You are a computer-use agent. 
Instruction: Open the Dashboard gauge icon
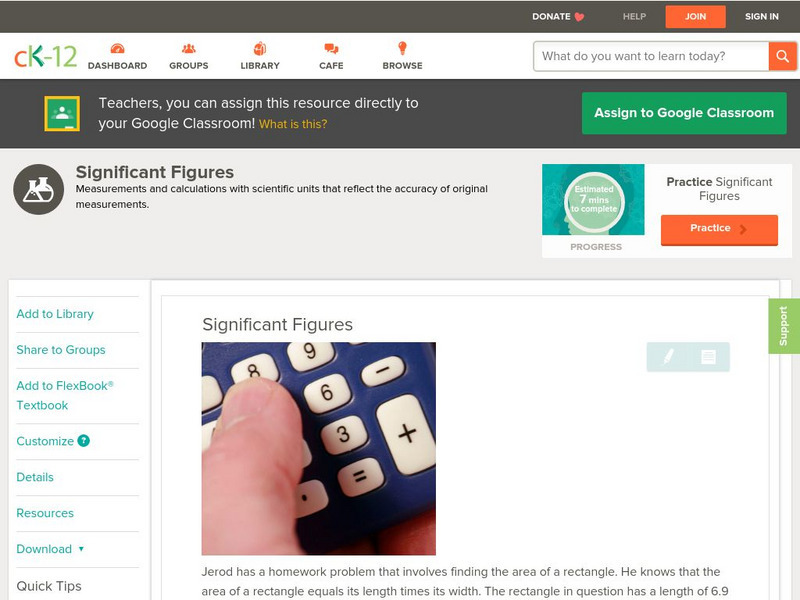(117, 48)
